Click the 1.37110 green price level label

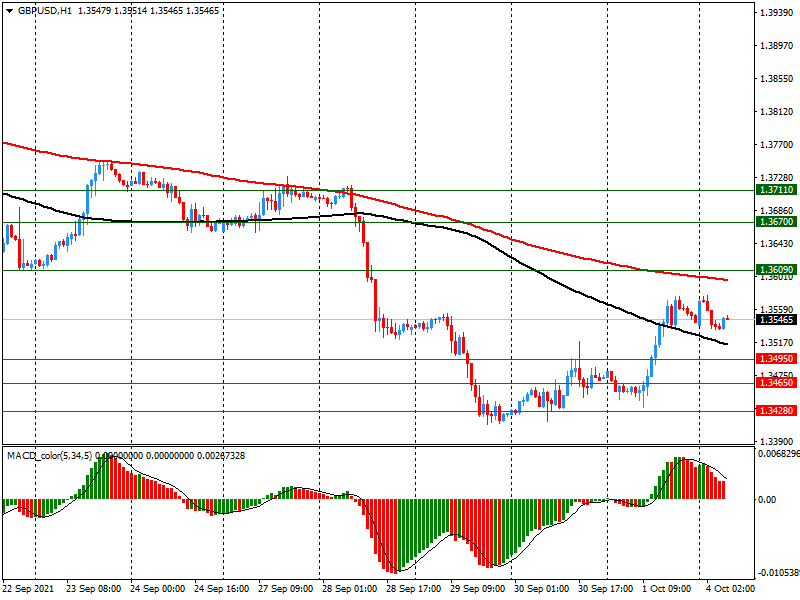777,190
